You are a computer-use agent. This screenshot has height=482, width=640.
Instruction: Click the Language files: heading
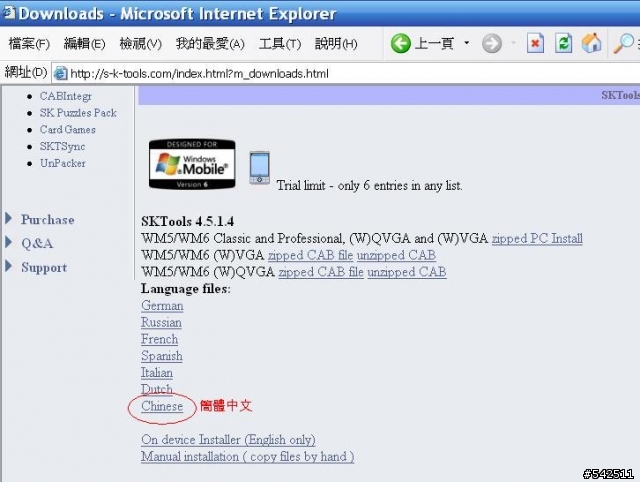[x=186, y=289]
